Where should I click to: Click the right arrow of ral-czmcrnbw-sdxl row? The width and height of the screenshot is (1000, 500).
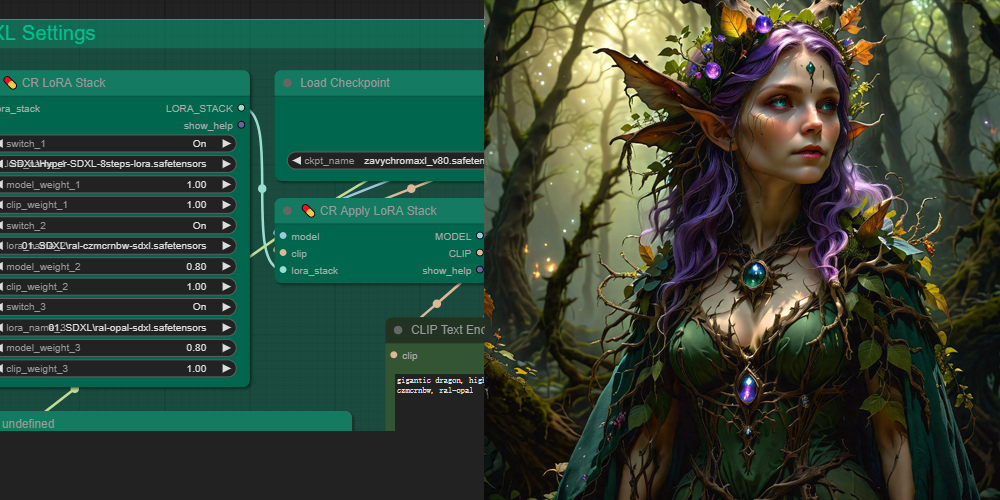pyautogui.click(x=226, y=246)
